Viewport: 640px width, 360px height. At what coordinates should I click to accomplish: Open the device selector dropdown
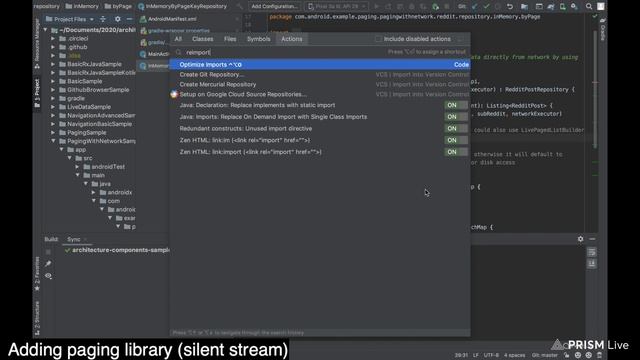click(x=336, y=7)
